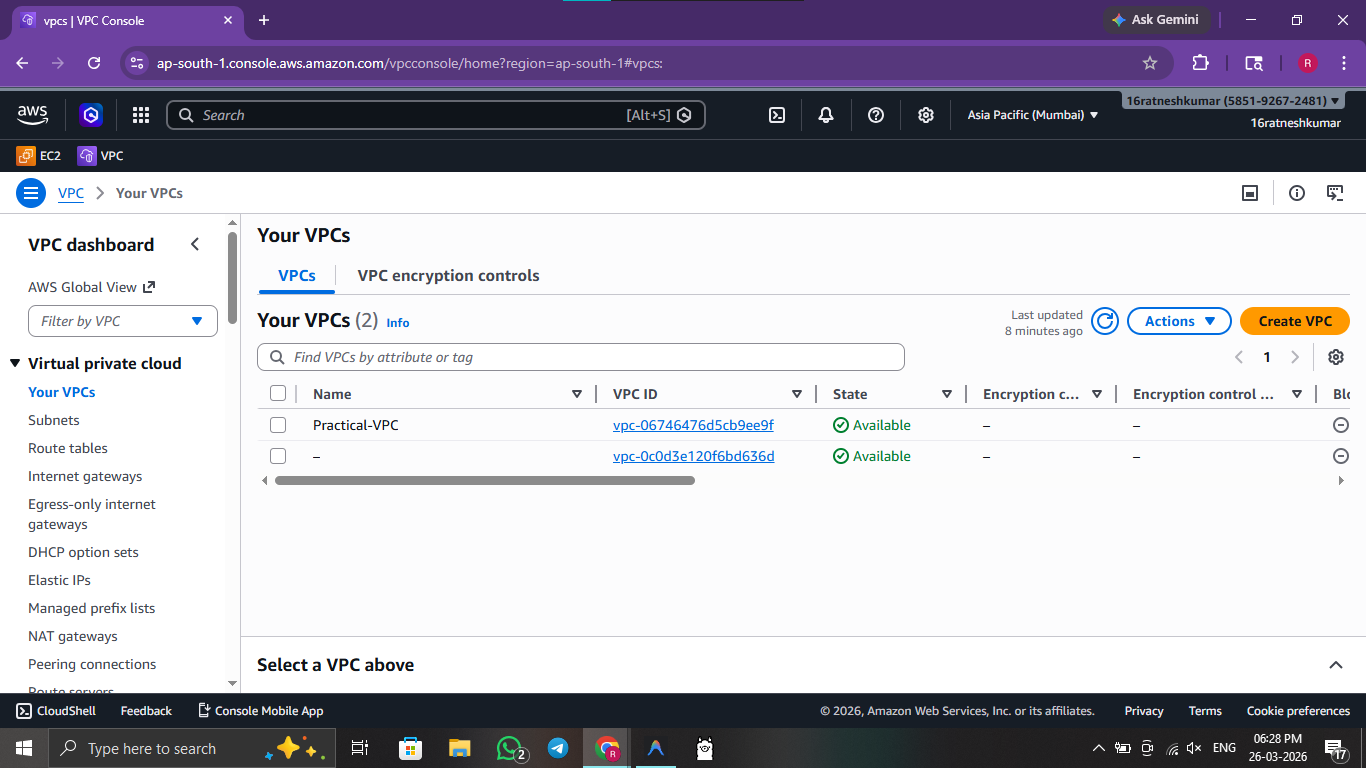Open browser extensions puzzle icon
The height and width of the screenshot is (768, 1366).
pyautogui.click(x=1201, y=63)
